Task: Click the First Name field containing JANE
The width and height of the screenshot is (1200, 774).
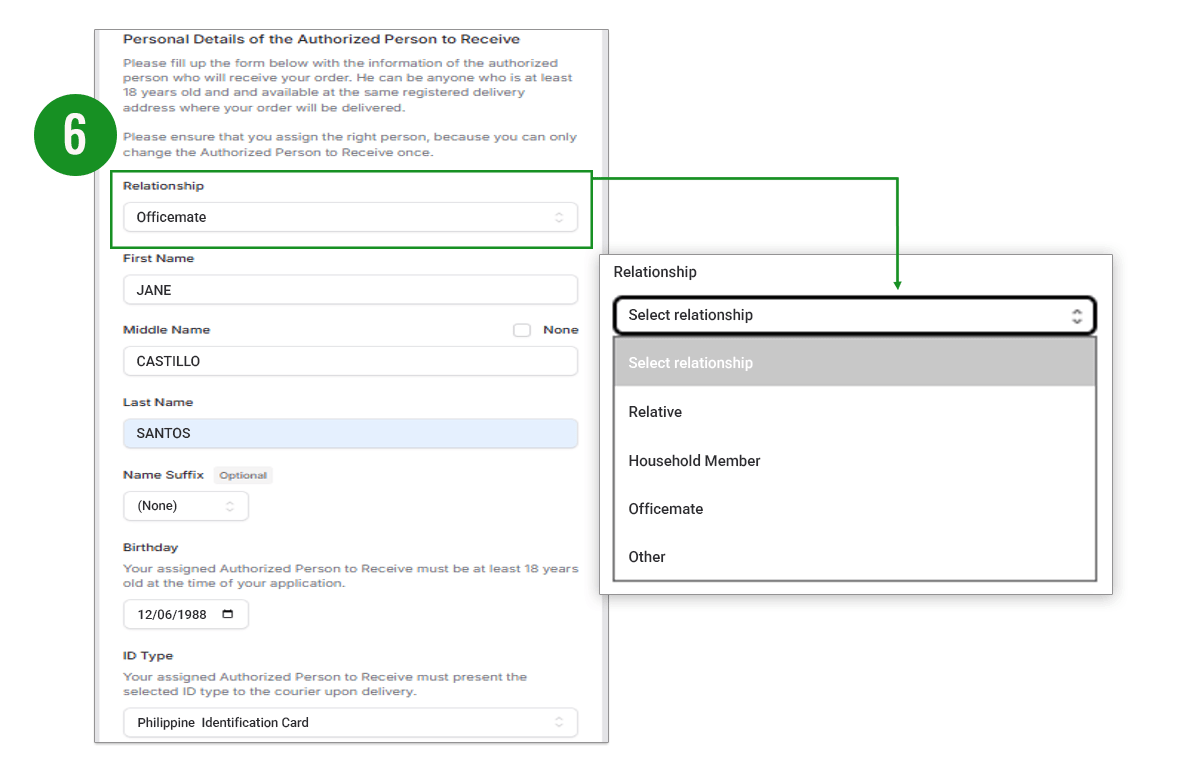Action: 349,290
